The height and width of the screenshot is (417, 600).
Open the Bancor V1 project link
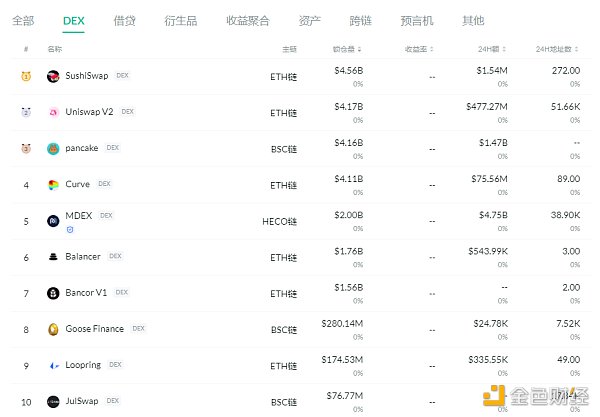[87, 293]
